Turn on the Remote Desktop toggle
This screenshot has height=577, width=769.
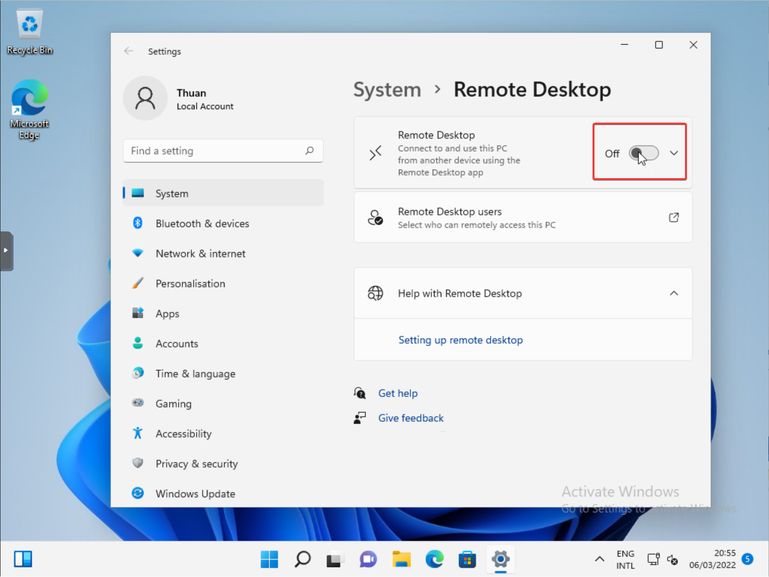pyautogui.click(x=643, y=153)
